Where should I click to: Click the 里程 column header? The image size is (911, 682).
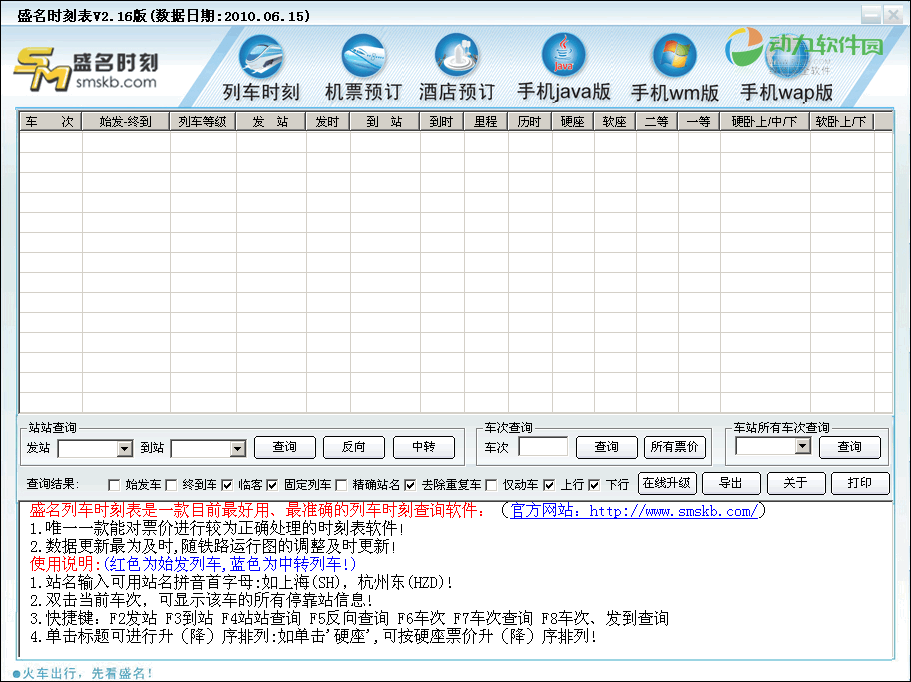click(485, 122)
